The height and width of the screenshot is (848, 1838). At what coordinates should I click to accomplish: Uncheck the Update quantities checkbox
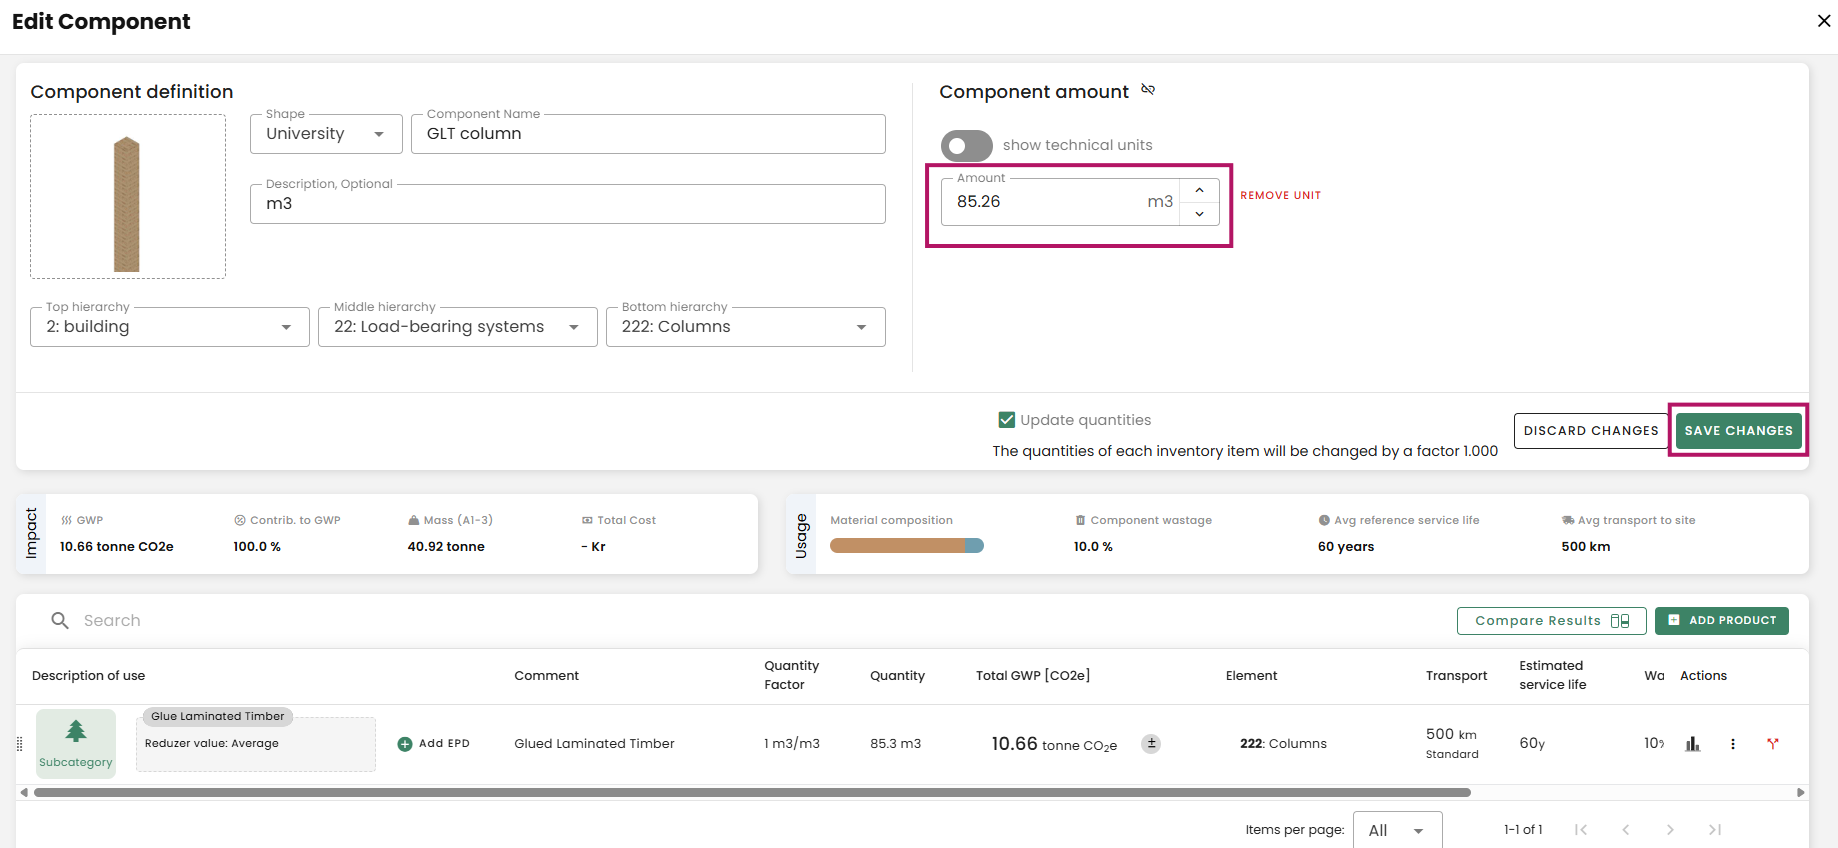[1007, 420]
